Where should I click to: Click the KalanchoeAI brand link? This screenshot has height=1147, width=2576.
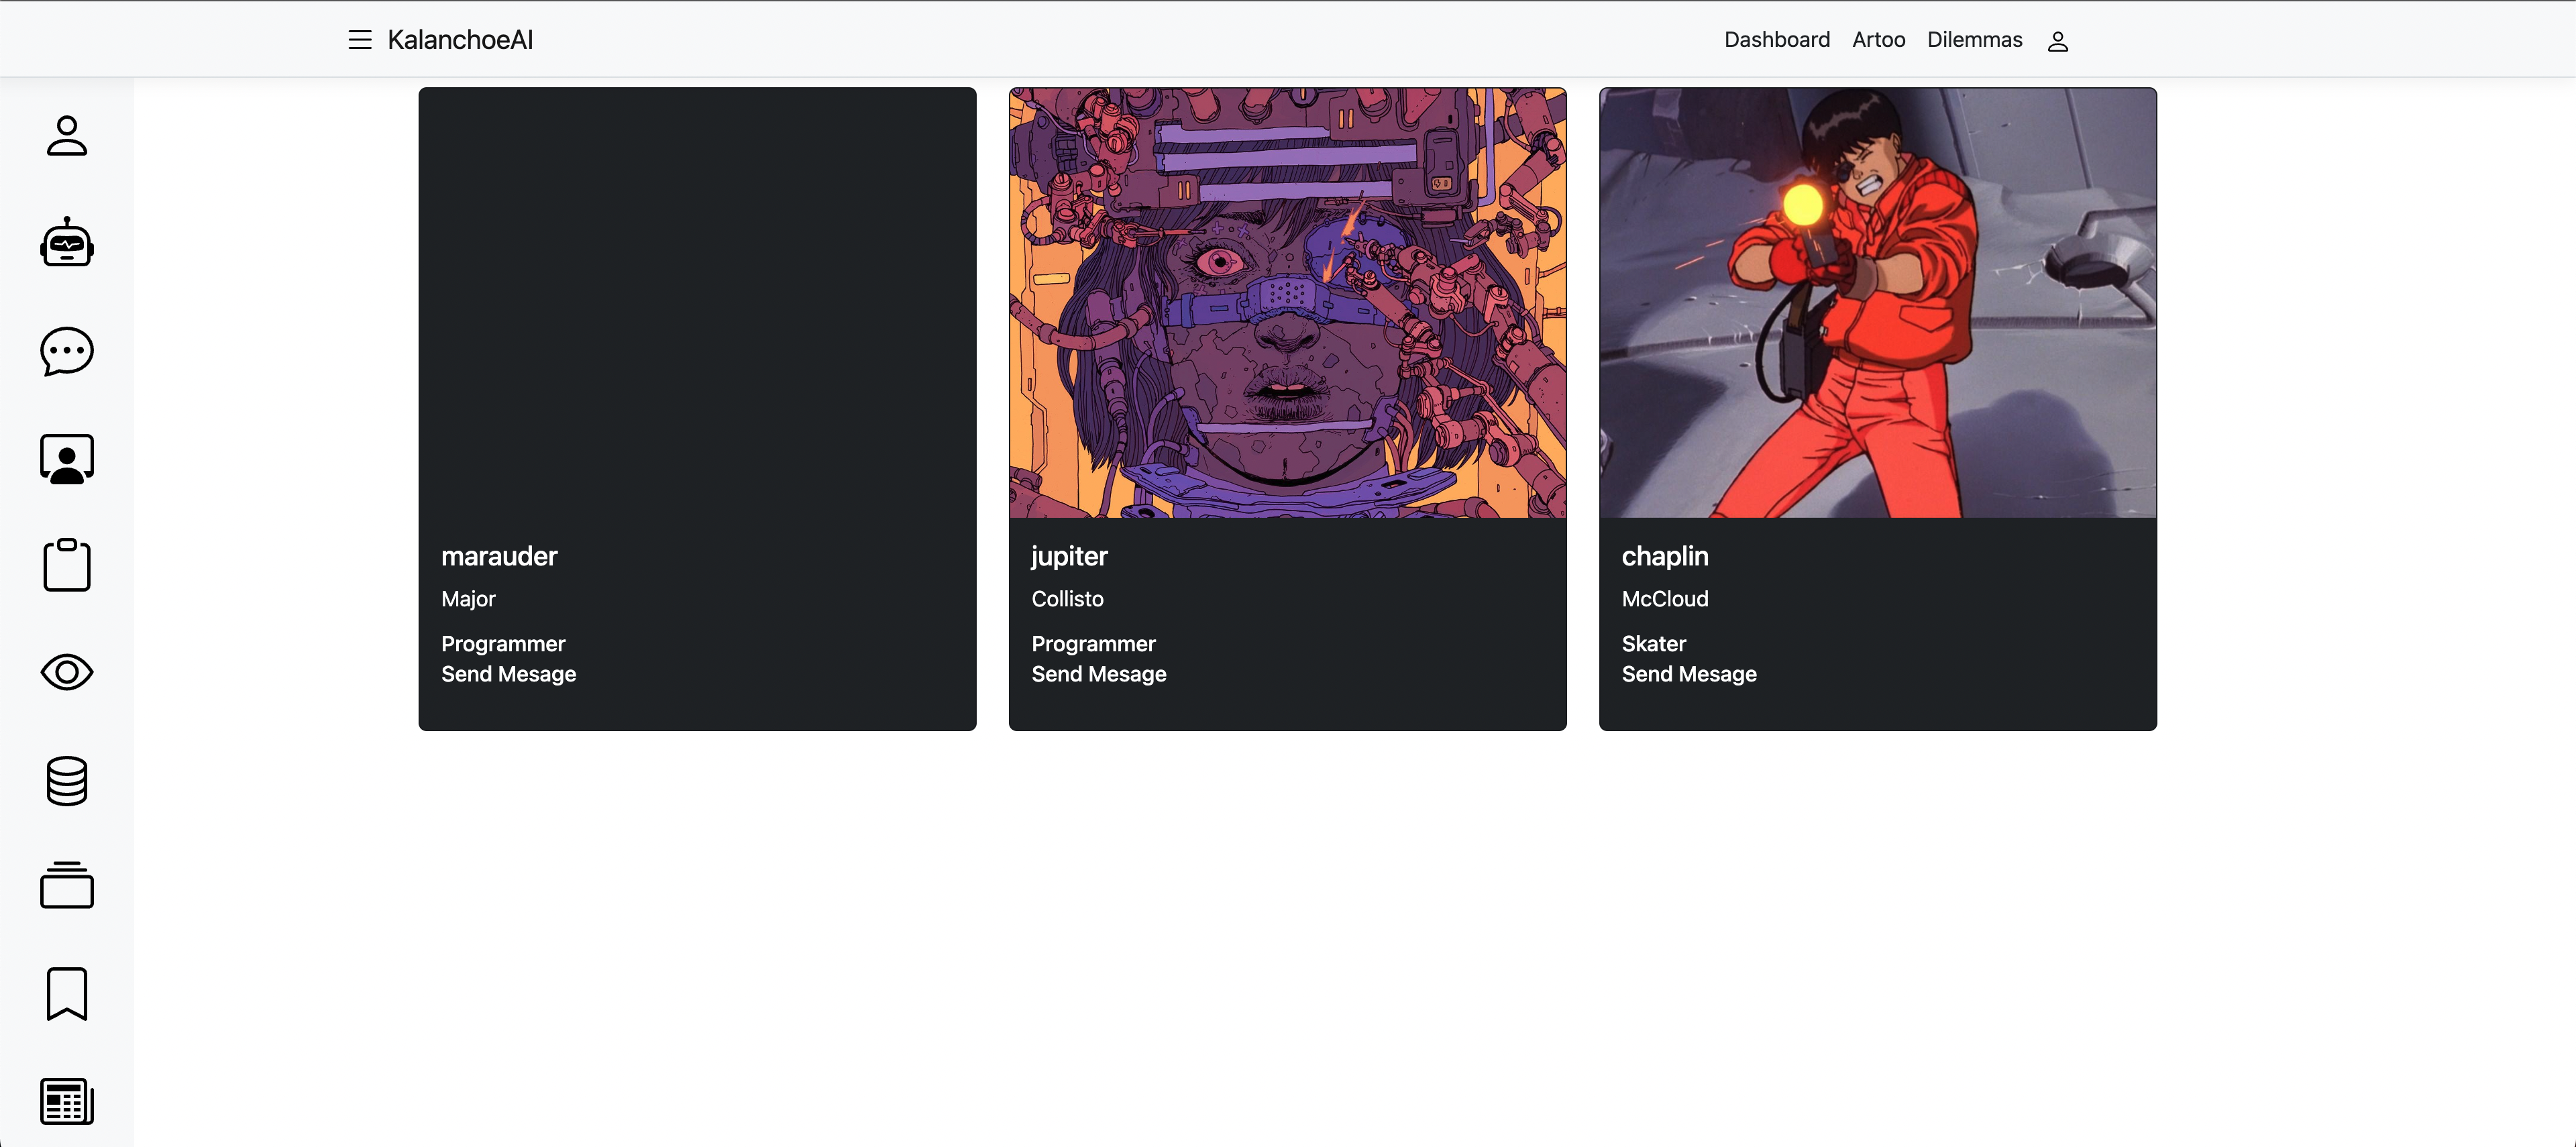pyautogui.click(x=460, y=40)
